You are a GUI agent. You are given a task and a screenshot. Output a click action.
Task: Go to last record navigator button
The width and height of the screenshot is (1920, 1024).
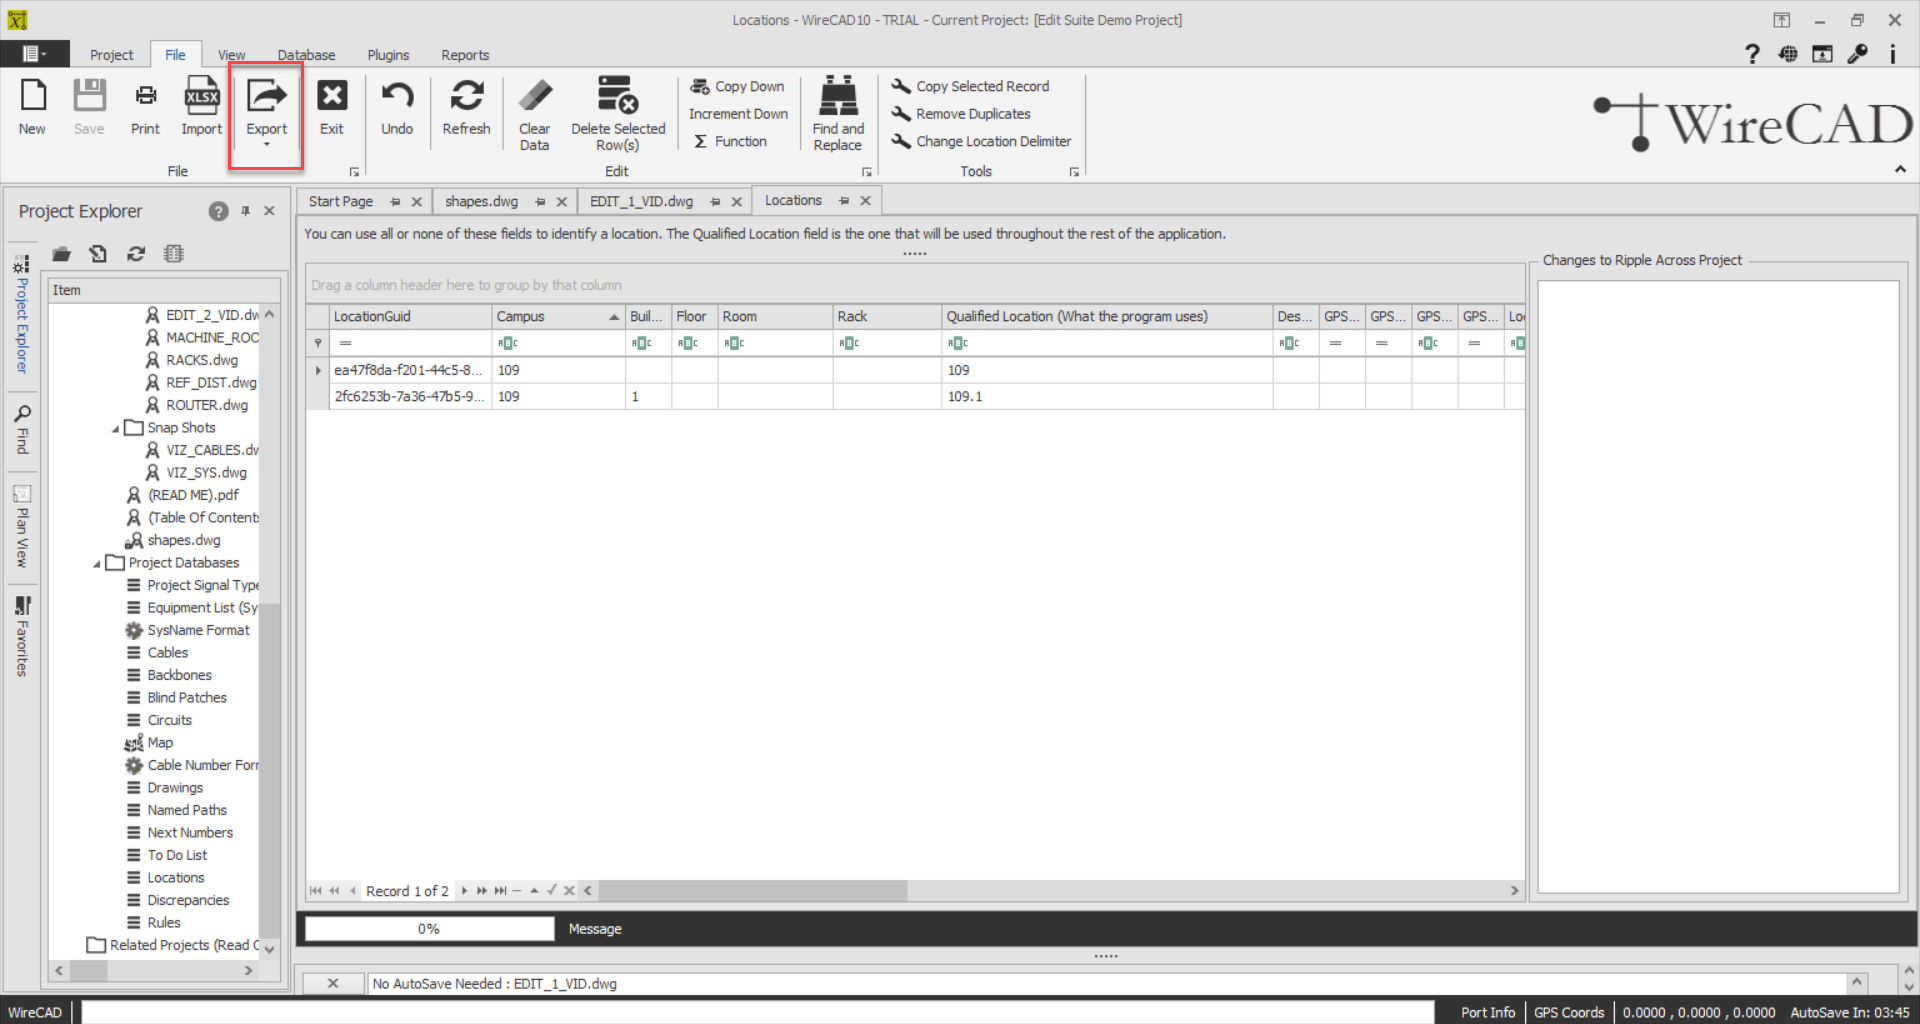coord(500,891)
